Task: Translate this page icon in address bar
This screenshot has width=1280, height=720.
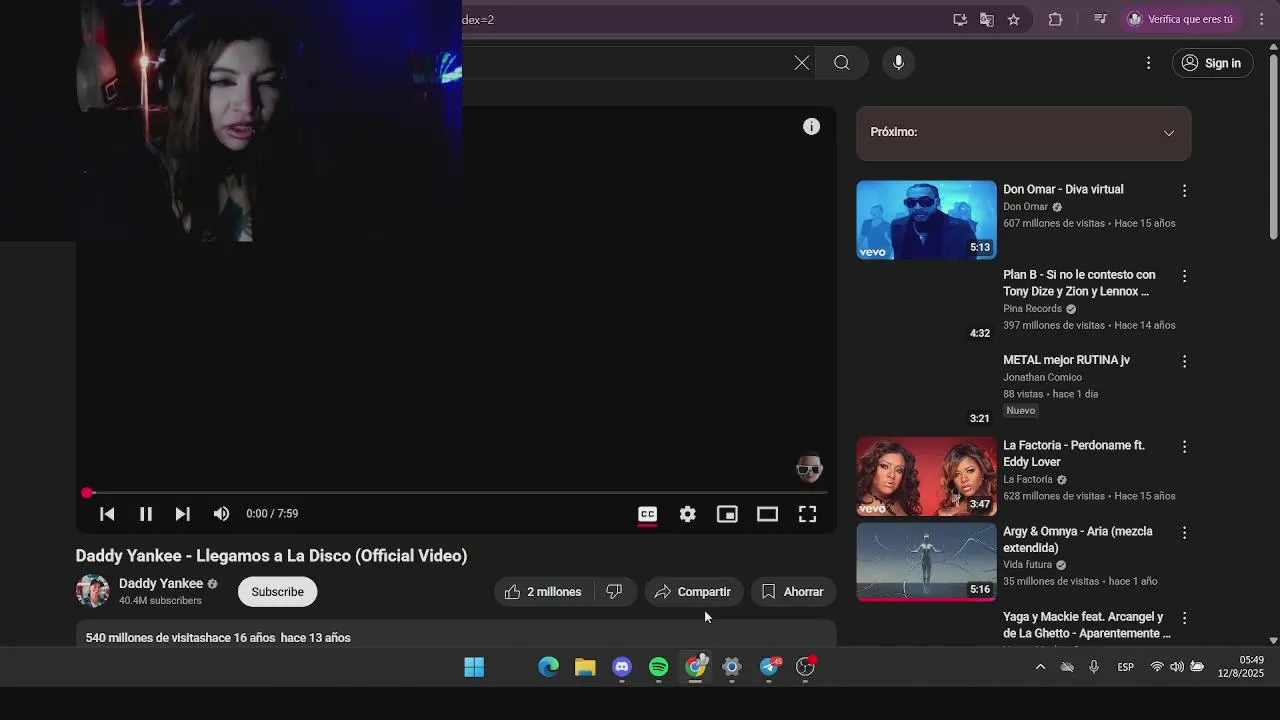Action: (987, 19)
